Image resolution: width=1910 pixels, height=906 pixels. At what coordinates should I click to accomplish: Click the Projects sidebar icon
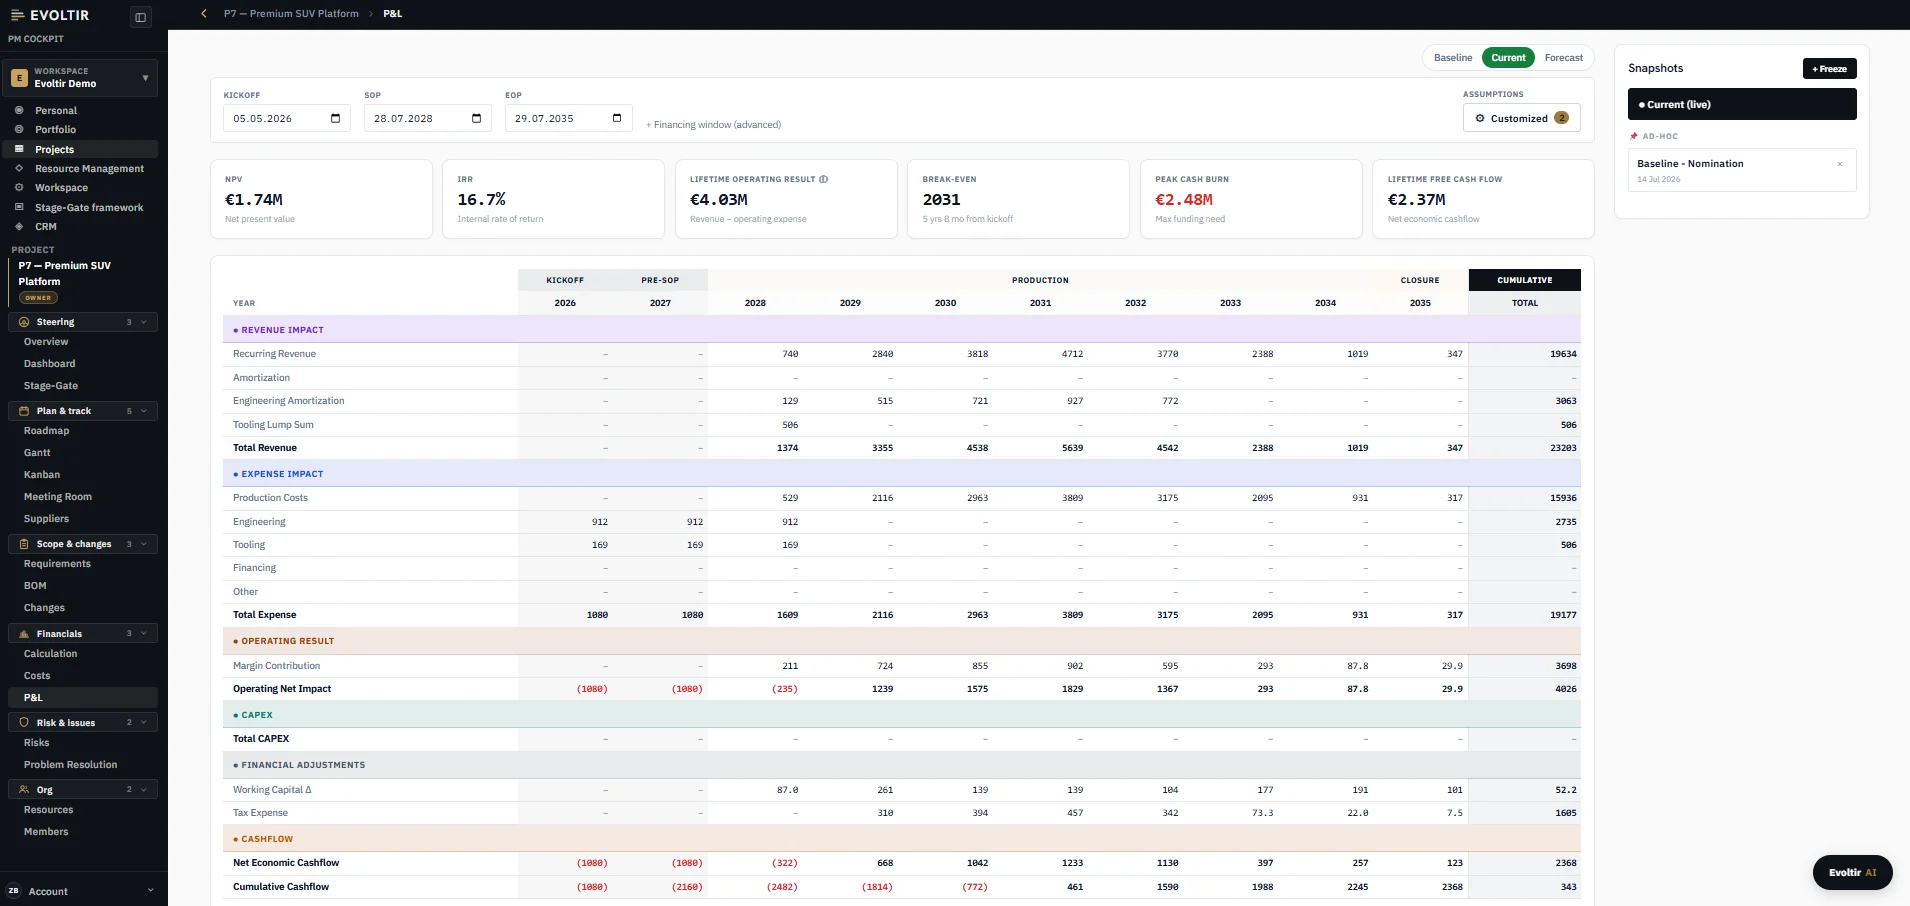(x=19, y=149)
